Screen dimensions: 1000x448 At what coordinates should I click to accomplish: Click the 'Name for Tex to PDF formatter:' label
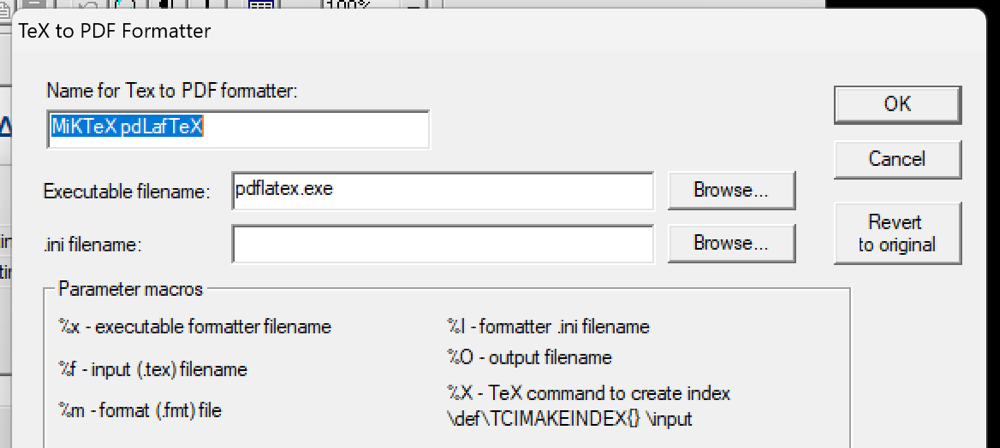[x=172, y=91]
